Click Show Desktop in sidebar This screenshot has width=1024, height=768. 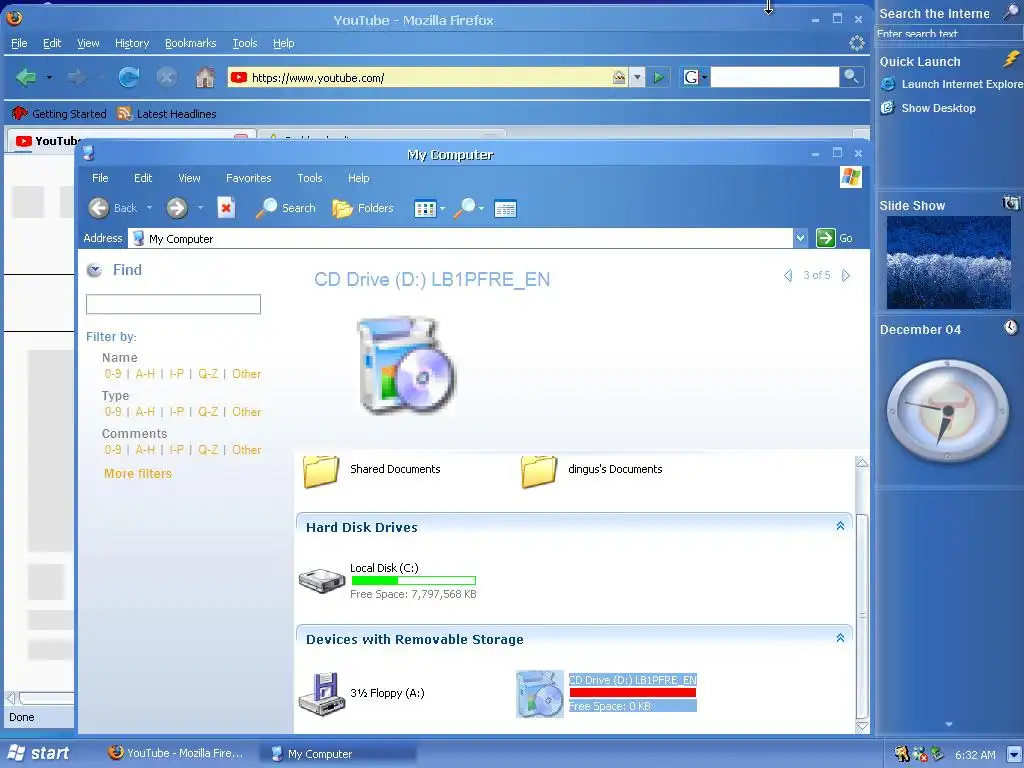(928, 108)
